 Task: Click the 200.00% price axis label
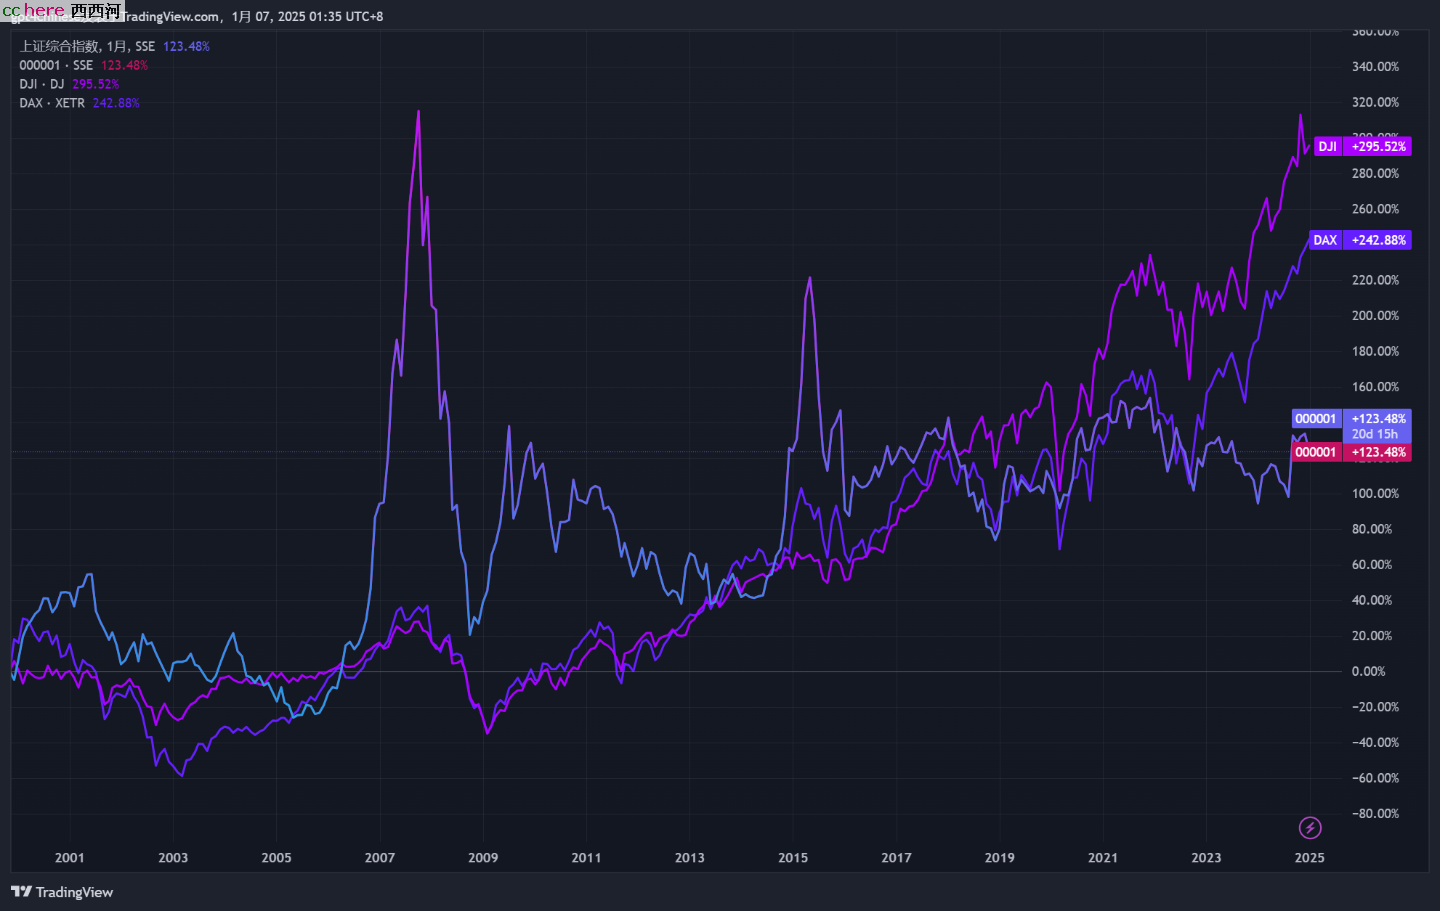1375,315
